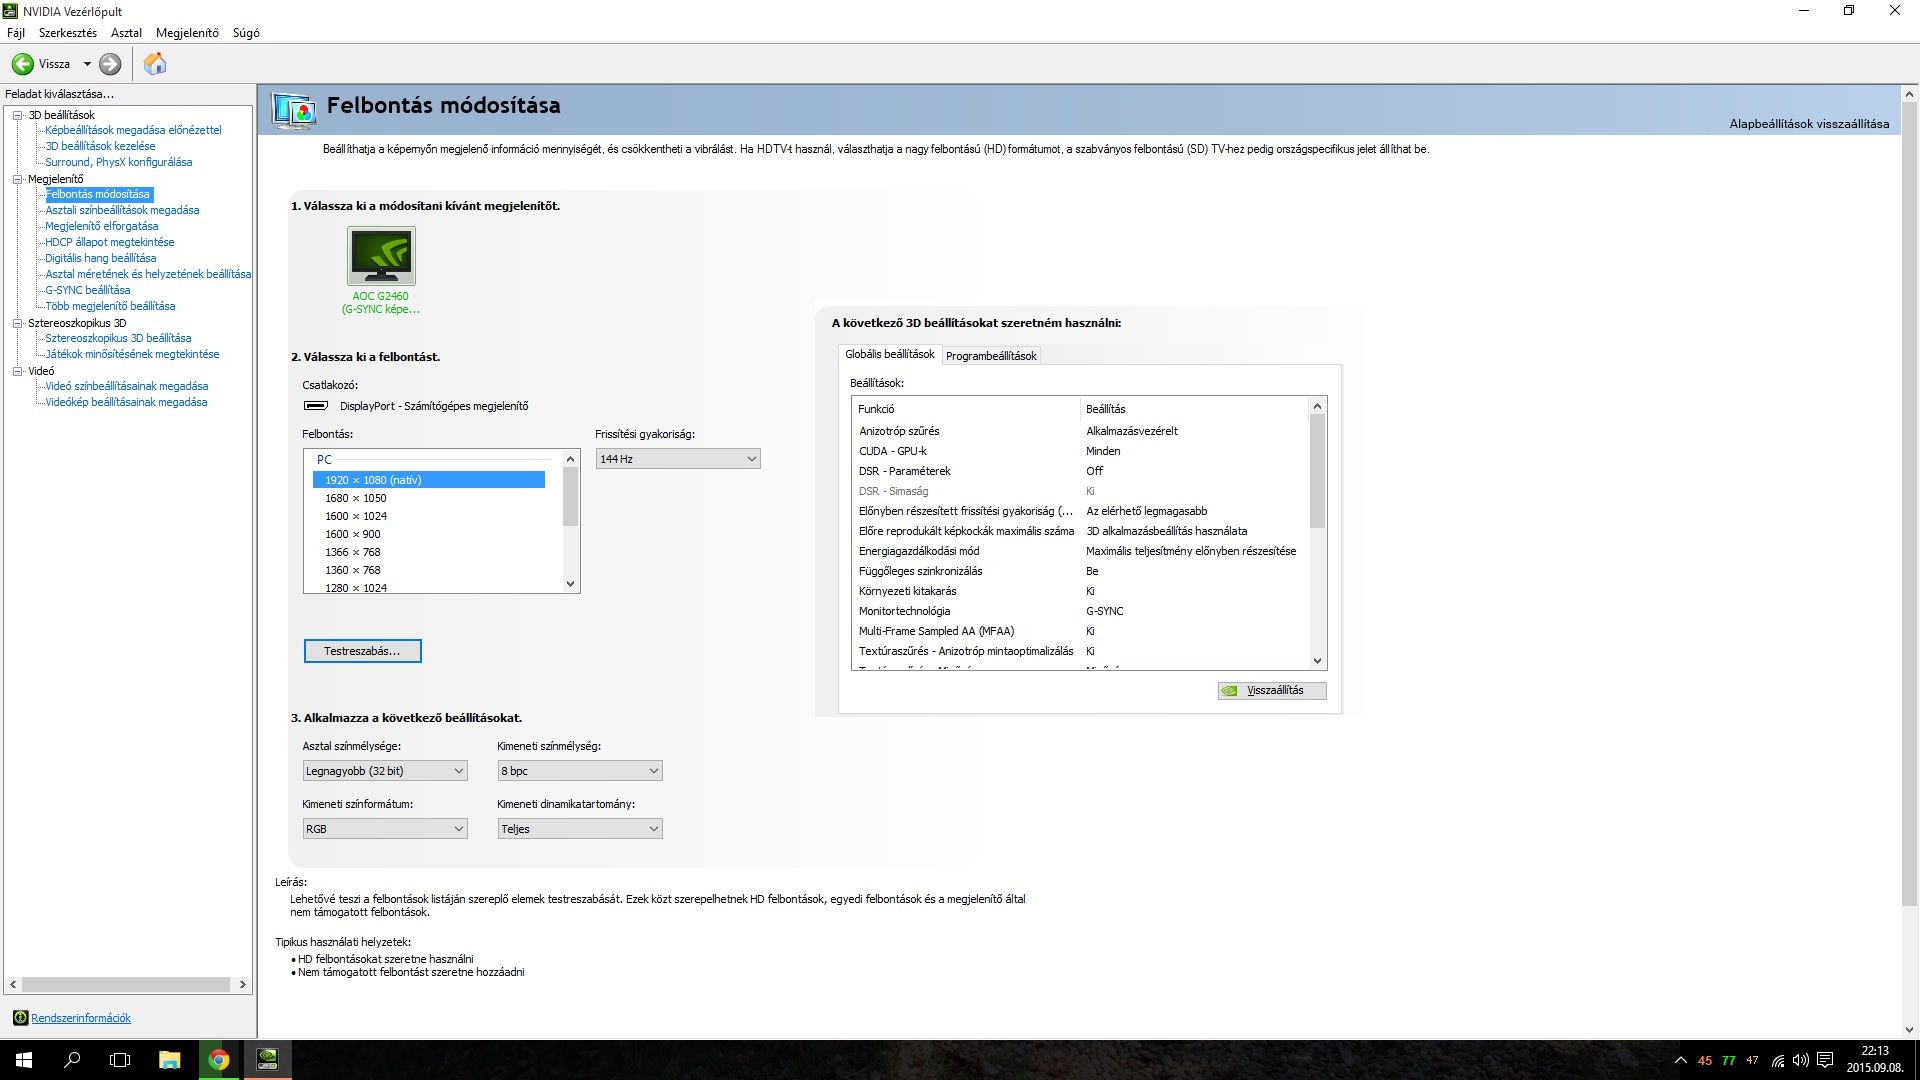This screenshot has height=1080, width=1920.
Task: Show hidden tray icons chevron
Action: [1680, 1061]
